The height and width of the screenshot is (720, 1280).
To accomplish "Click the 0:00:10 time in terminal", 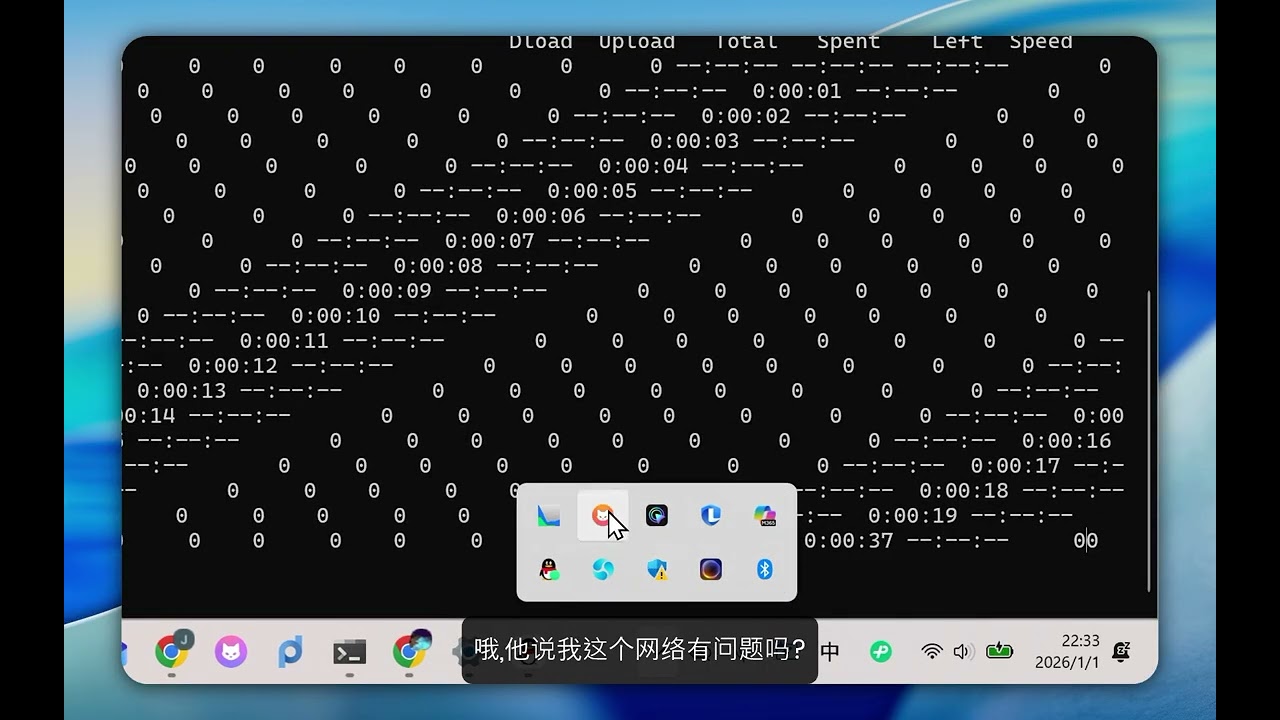I will [336, 316].
